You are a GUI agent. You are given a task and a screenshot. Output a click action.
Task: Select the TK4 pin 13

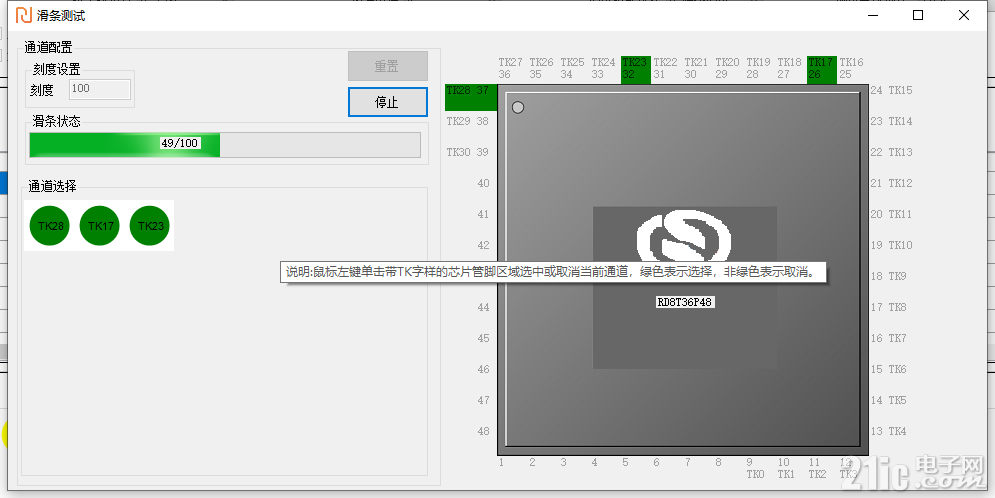click(889, 431)
